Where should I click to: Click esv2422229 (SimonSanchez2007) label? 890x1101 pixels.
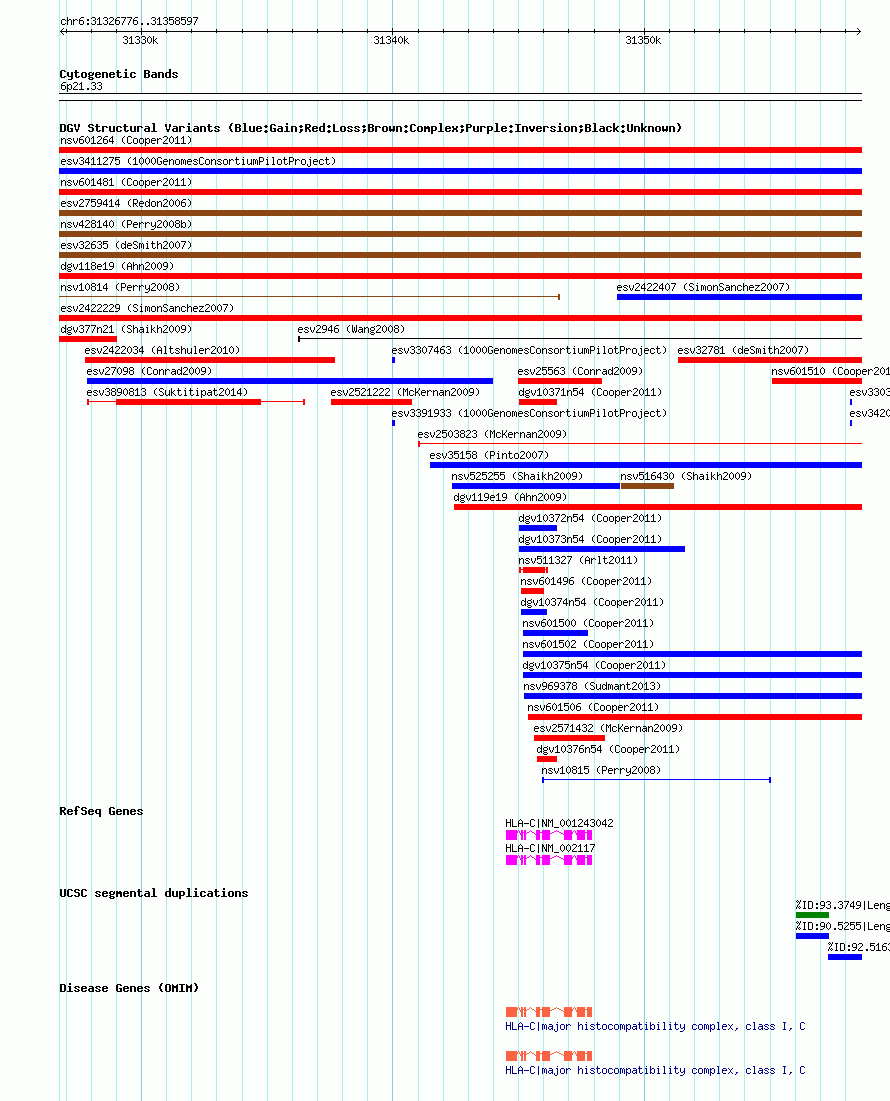click(147, 309)
